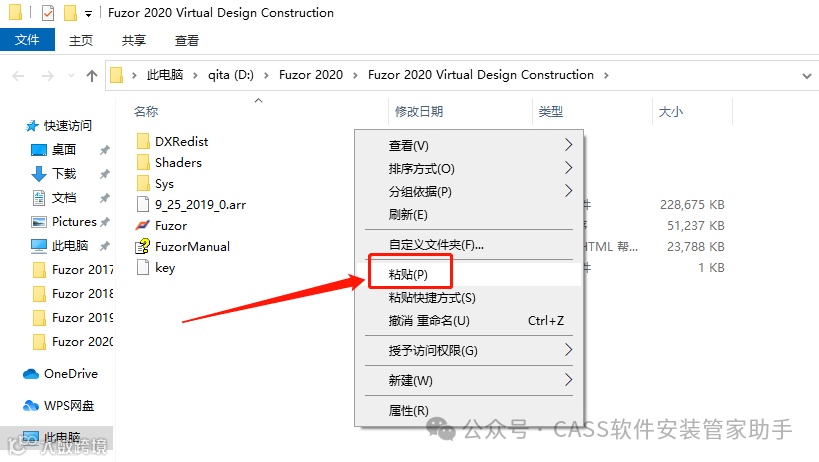Choose 撤消 重命名(U) menu entry
The width and height of the screenshot is (819, 462).
(x=469, y=321)
